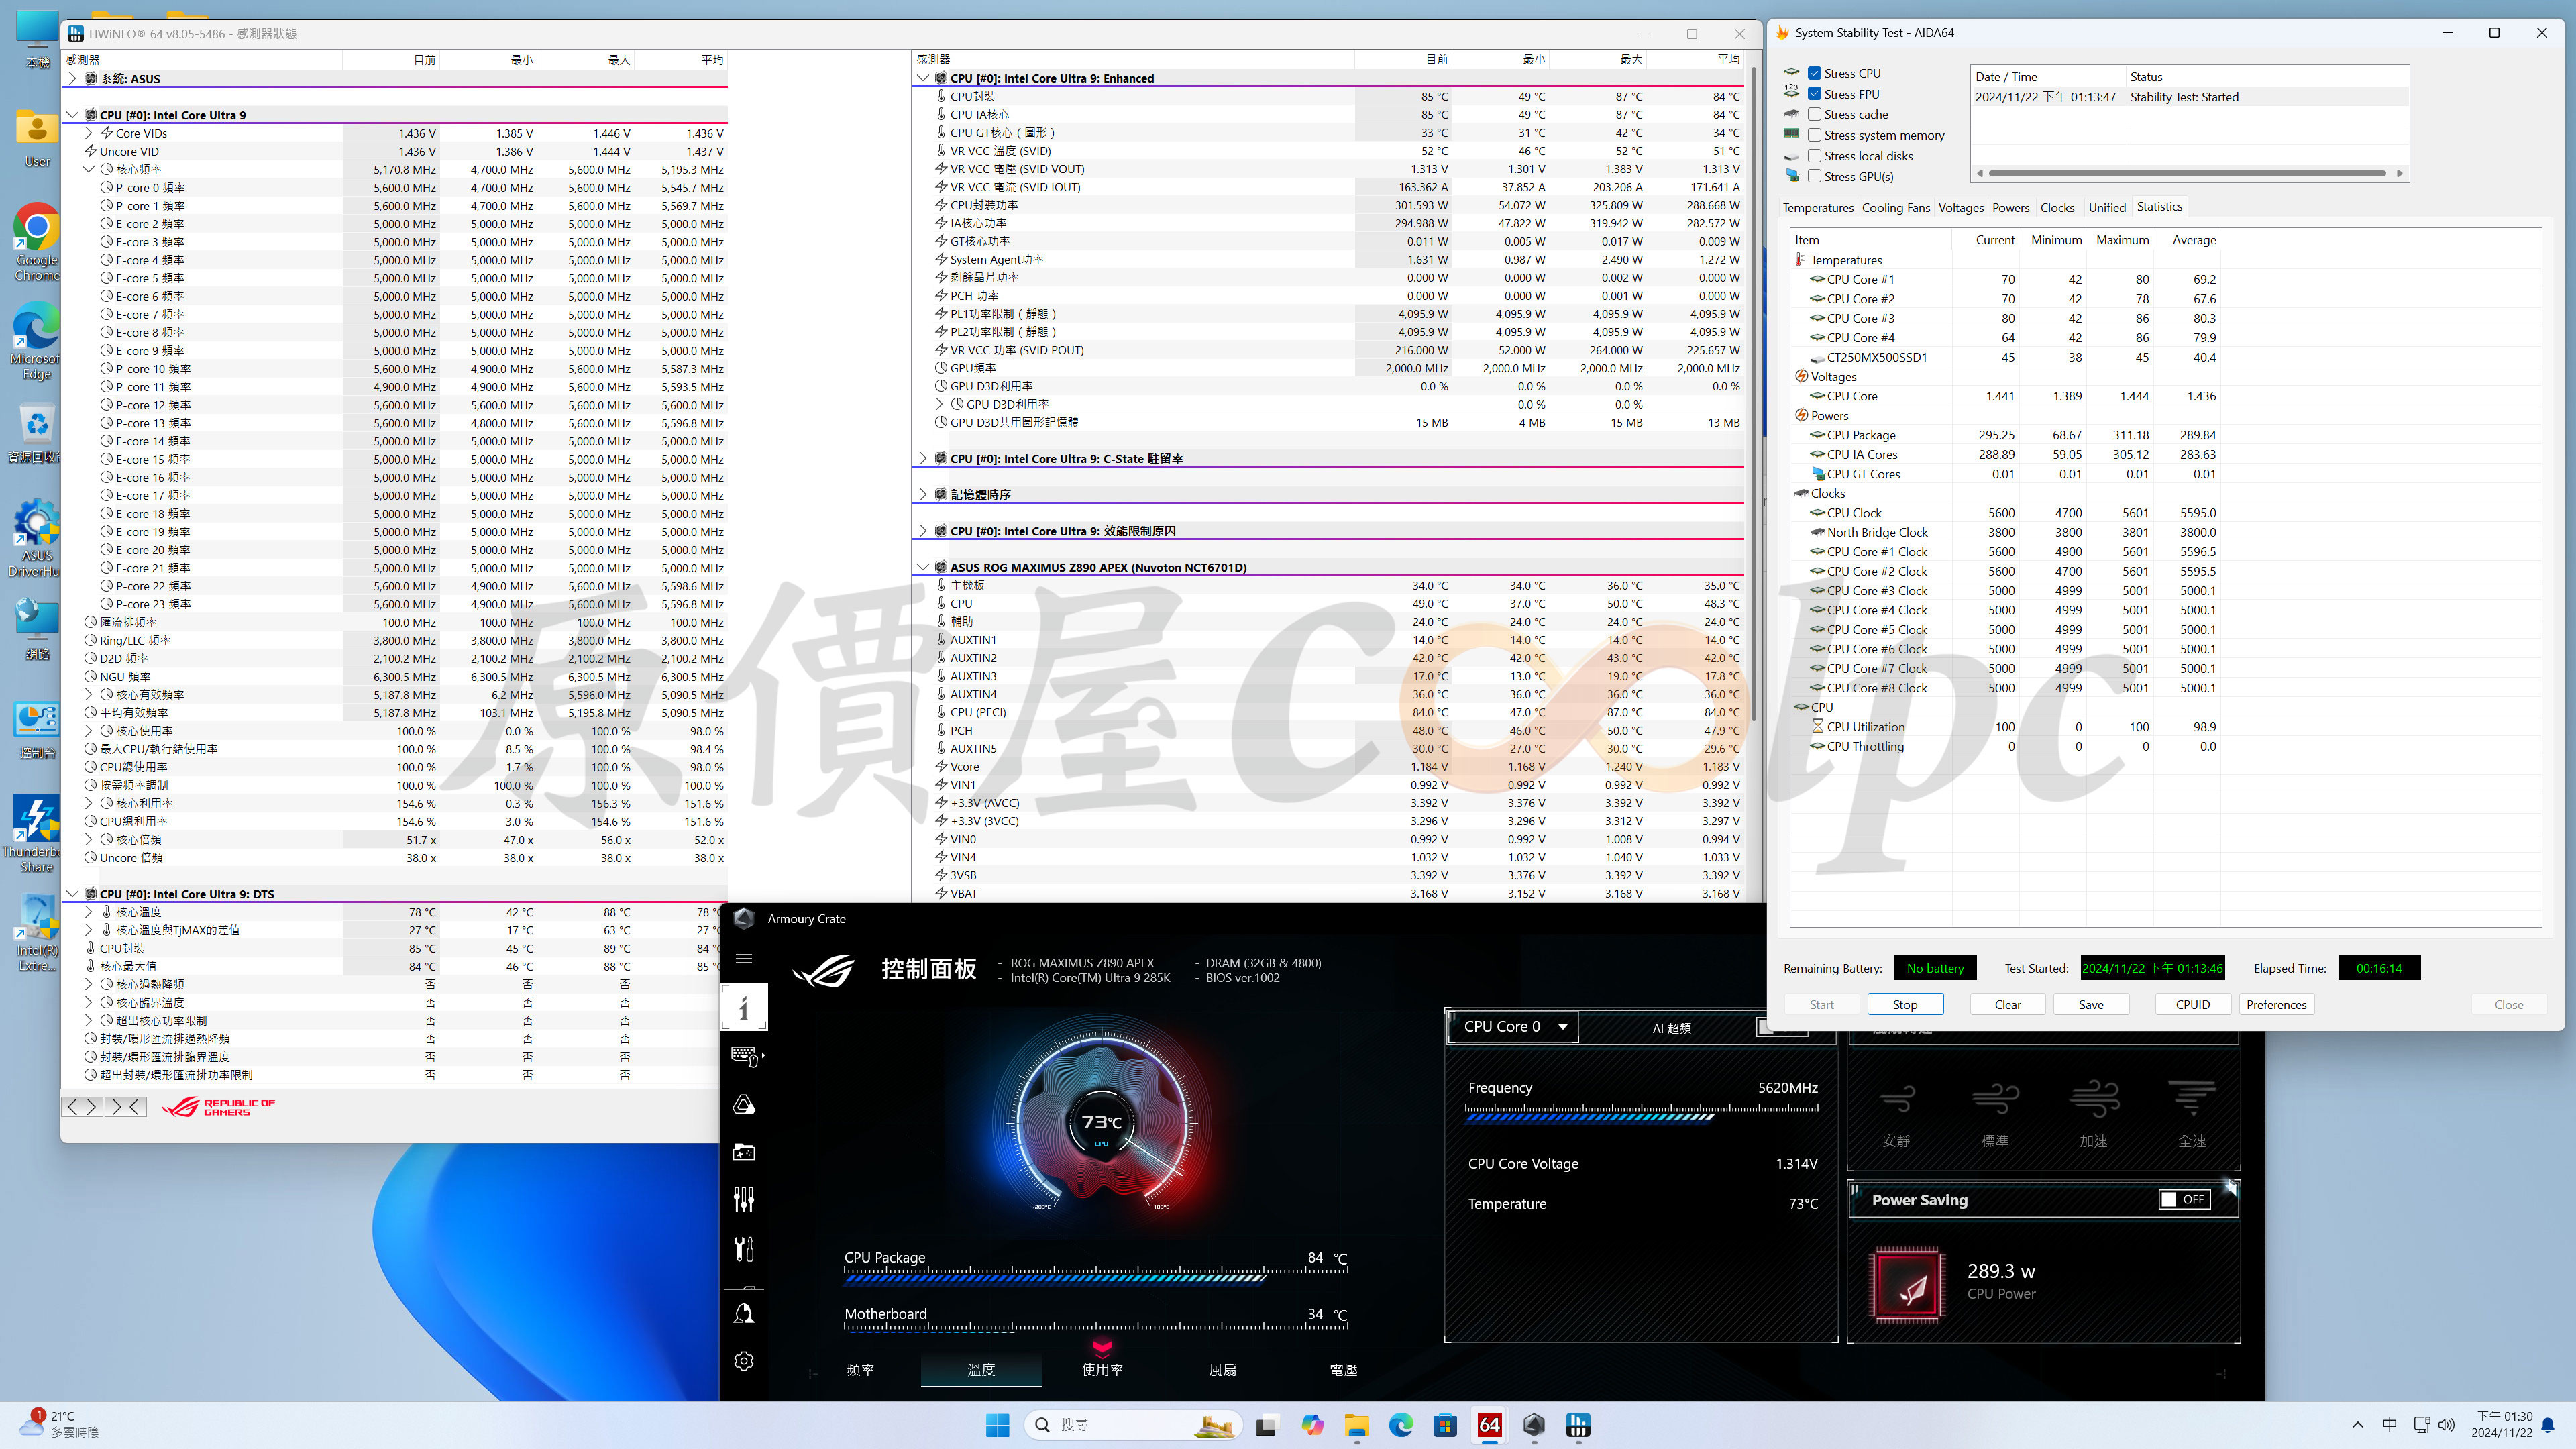Stop the AIDA64 stability test

[x=1905, y=1004]
